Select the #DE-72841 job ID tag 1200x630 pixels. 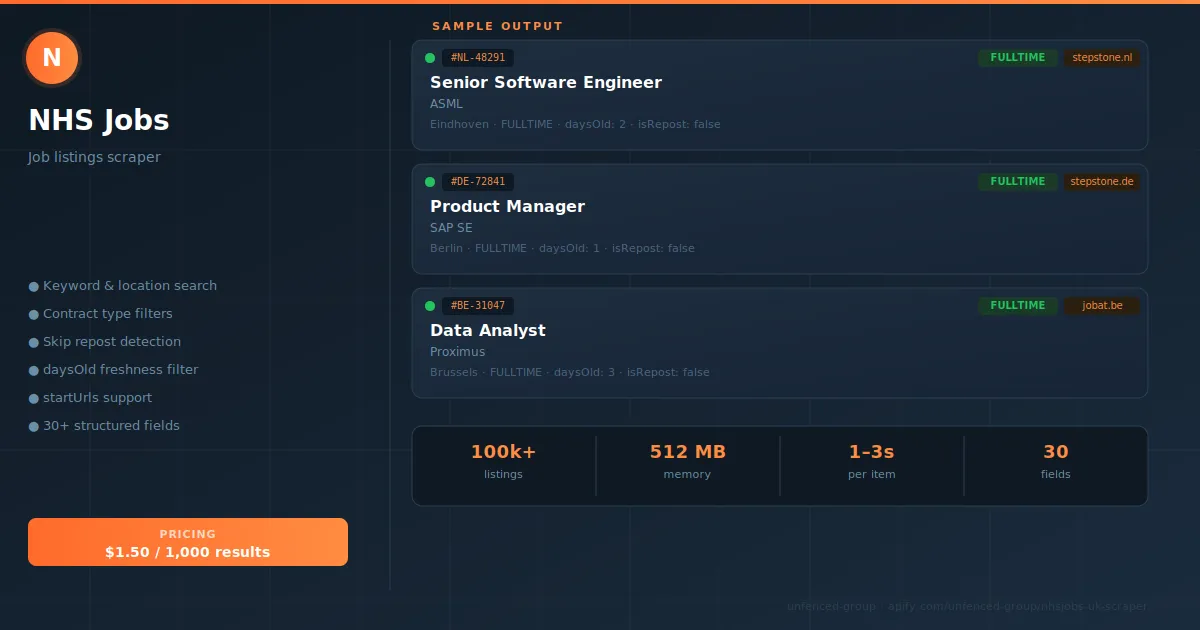(x=478, y=182)
